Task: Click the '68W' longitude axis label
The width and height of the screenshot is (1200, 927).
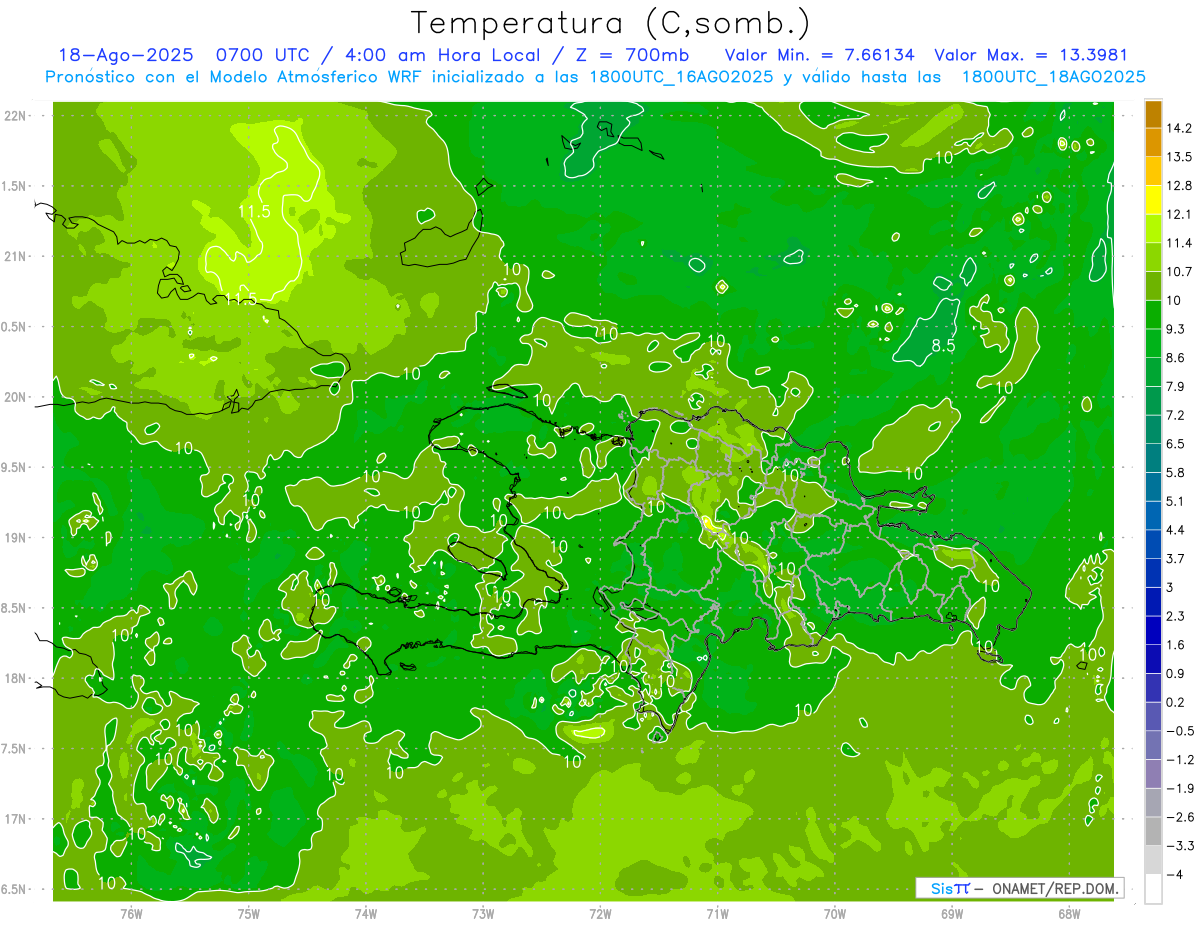Action: tap(1069, 914)
